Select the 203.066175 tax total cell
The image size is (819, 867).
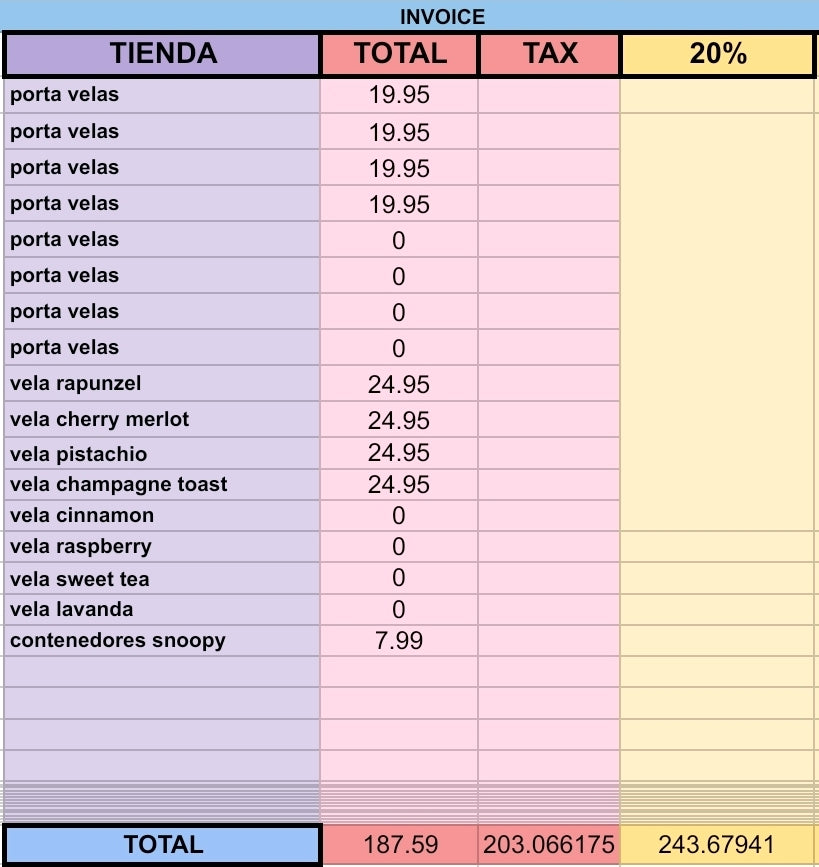549,844
